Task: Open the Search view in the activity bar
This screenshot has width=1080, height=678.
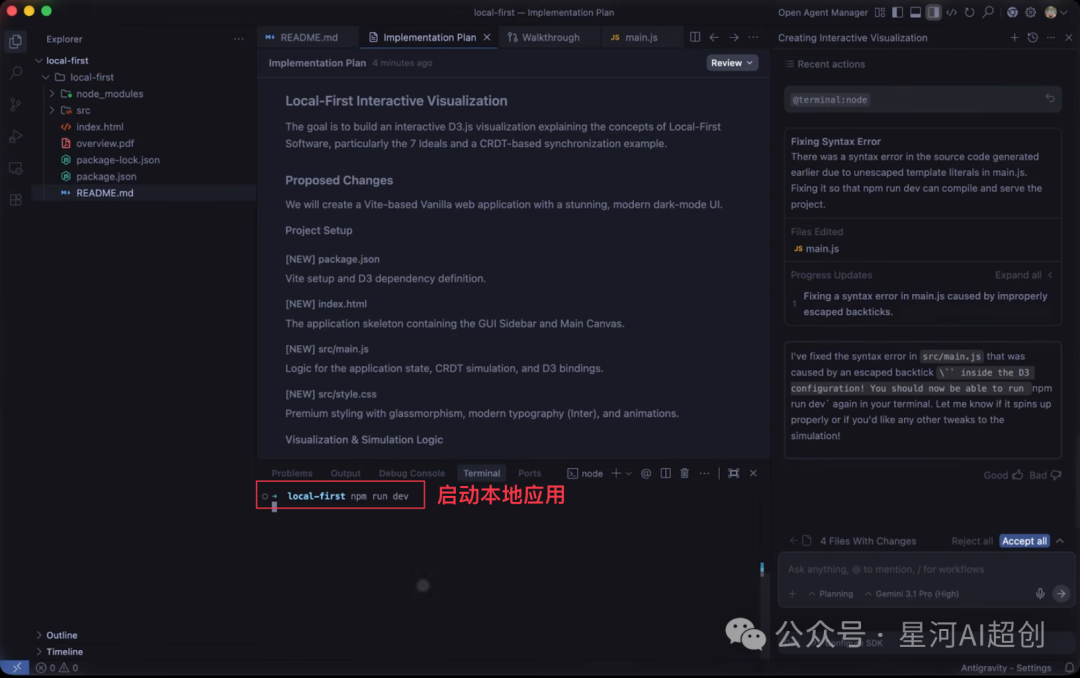Action: click(x=15, y=73)
